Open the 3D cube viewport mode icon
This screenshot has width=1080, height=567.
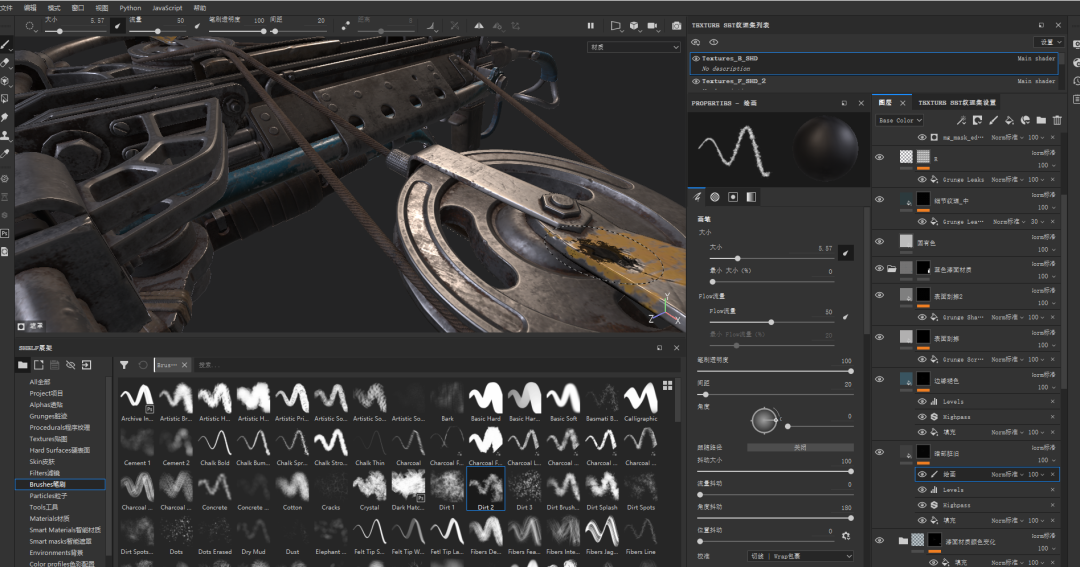[x=634, y=25]
